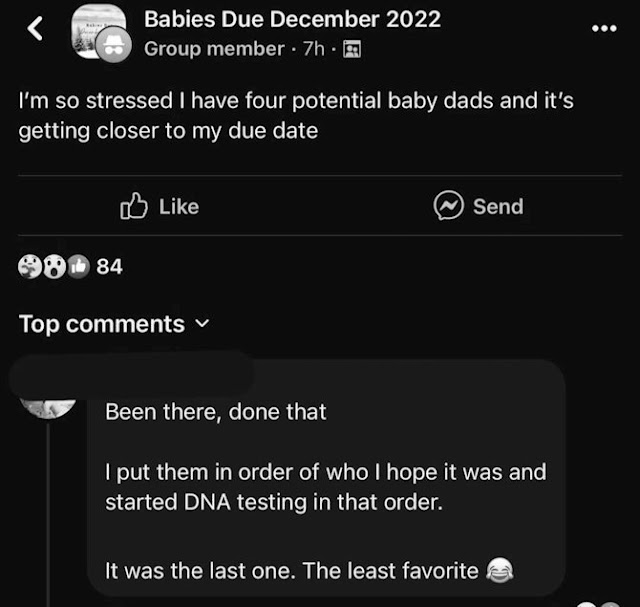
Task: Open the anonymous member avatar icon
Action: pos(113,45)
